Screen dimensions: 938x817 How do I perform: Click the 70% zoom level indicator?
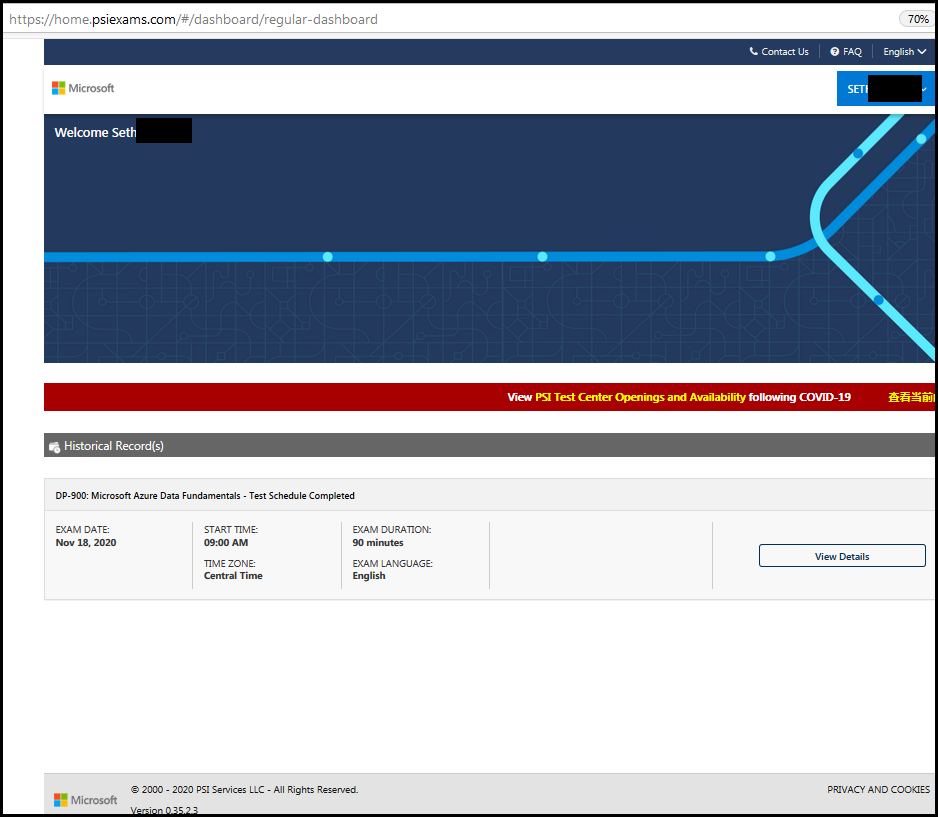click(x=918, y=19)
